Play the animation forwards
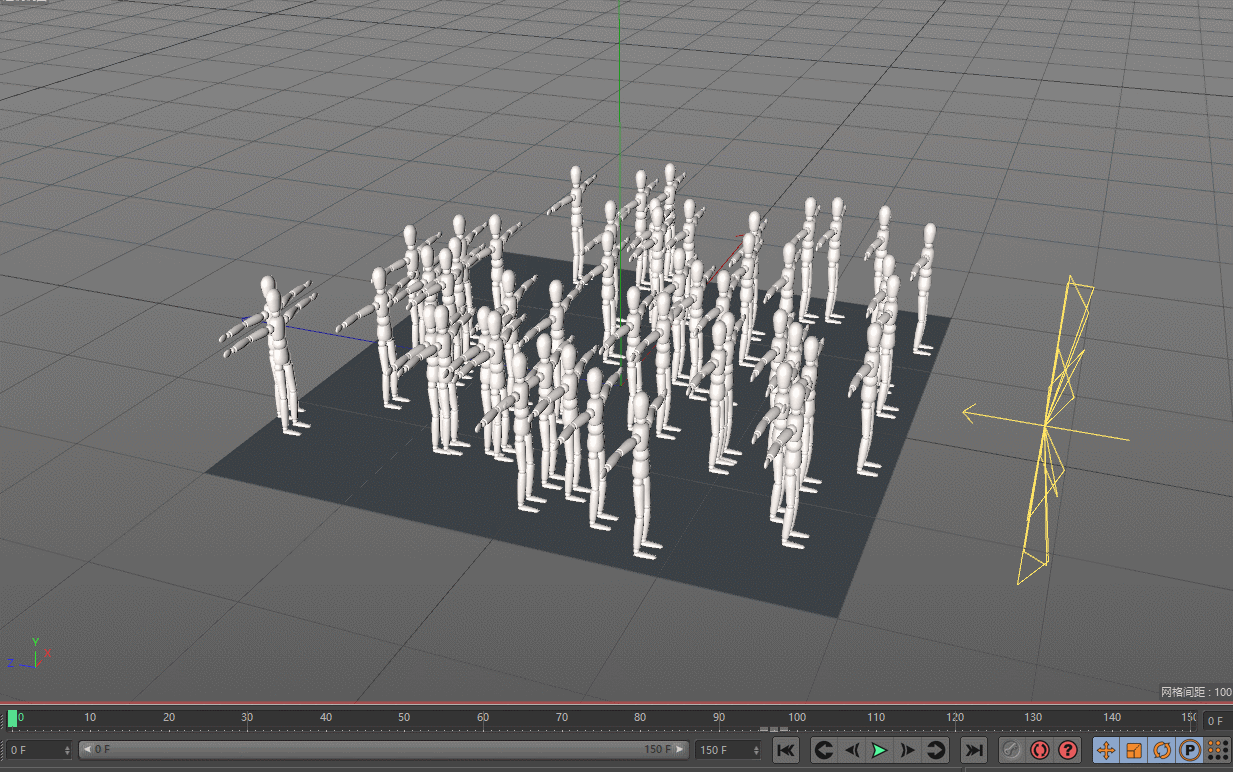 (879, 750)
